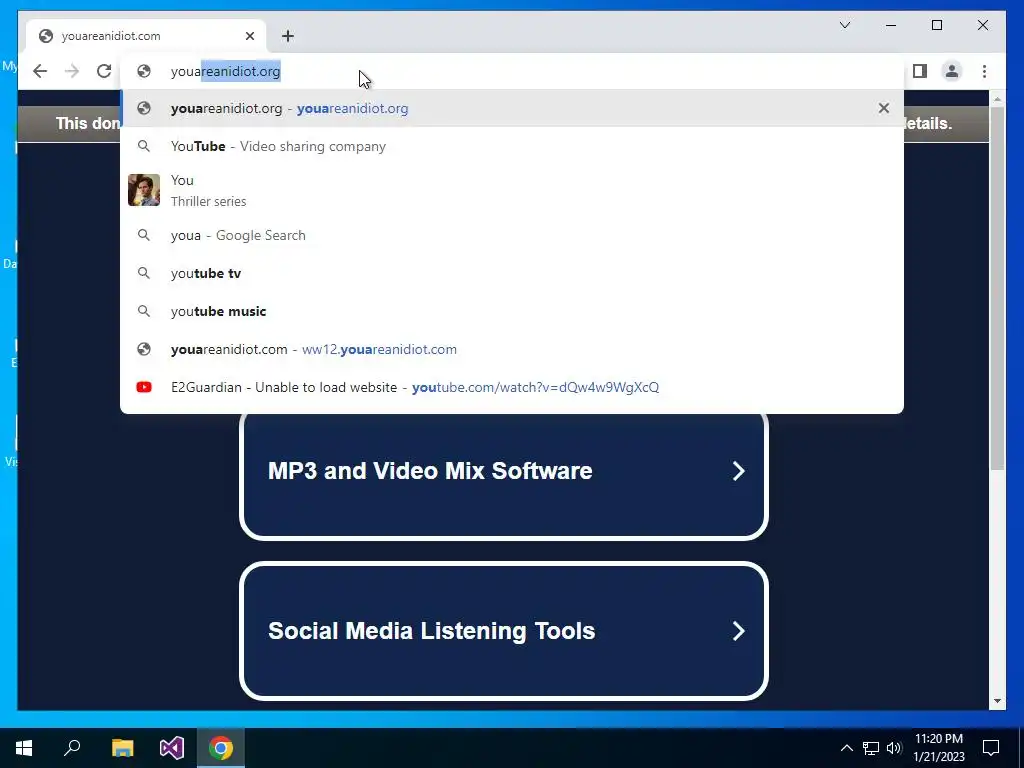Open the side panel icon in toolbar
The width and height of the screenshot is (1024, 768).
click(920, 71)
